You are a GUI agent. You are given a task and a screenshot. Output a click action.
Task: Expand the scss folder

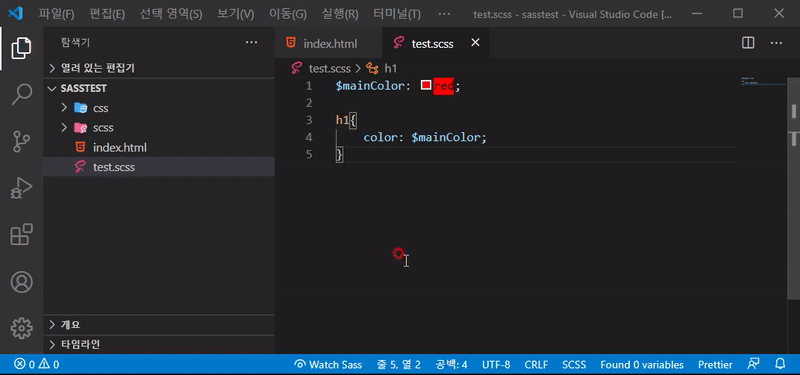click(x=64, y=127)
